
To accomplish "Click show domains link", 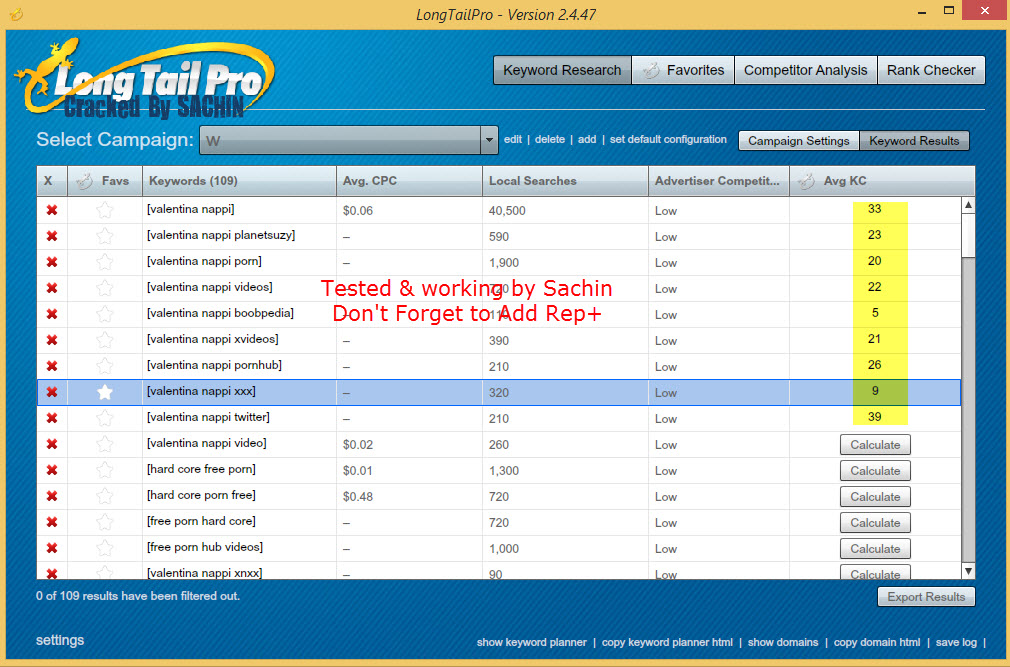I will point(783,643).
